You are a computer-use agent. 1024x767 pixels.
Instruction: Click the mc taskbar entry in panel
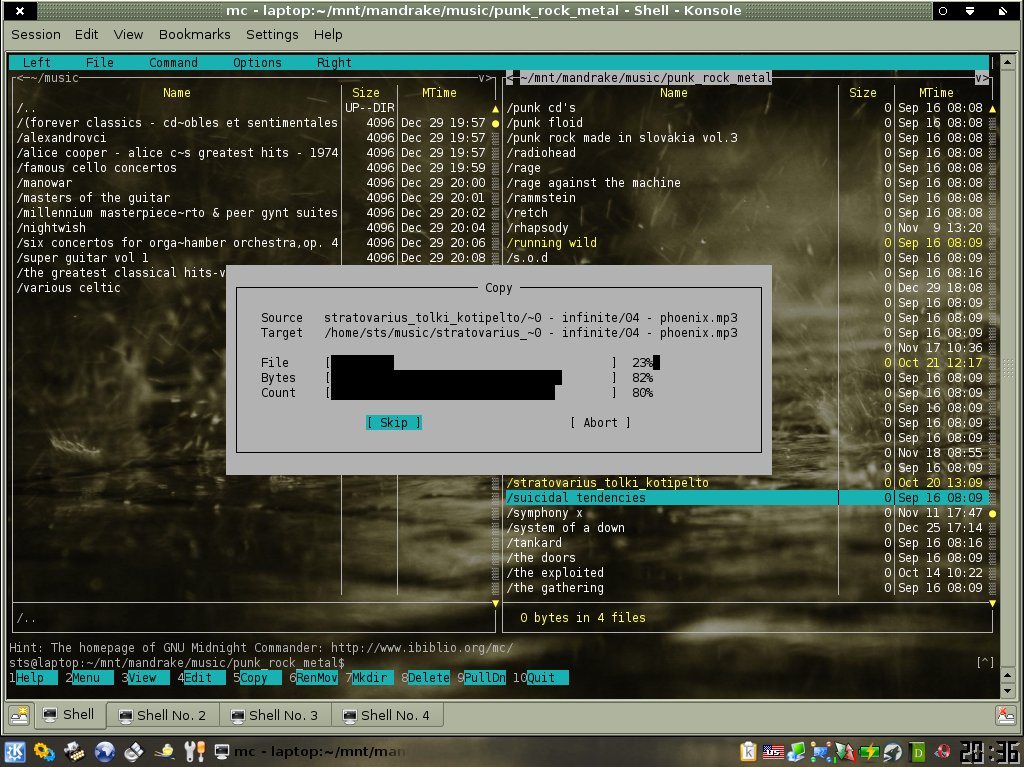tap(310, 752)
